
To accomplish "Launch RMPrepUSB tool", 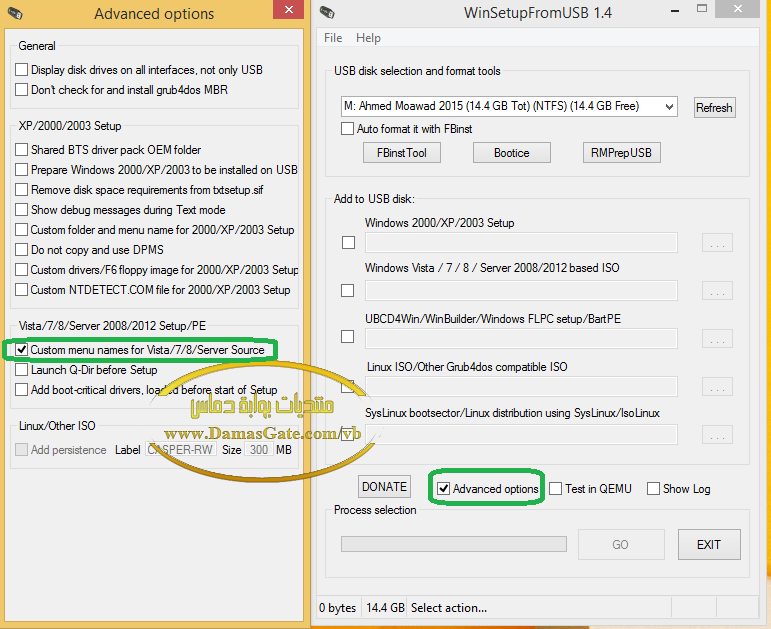I will (621, 153).
